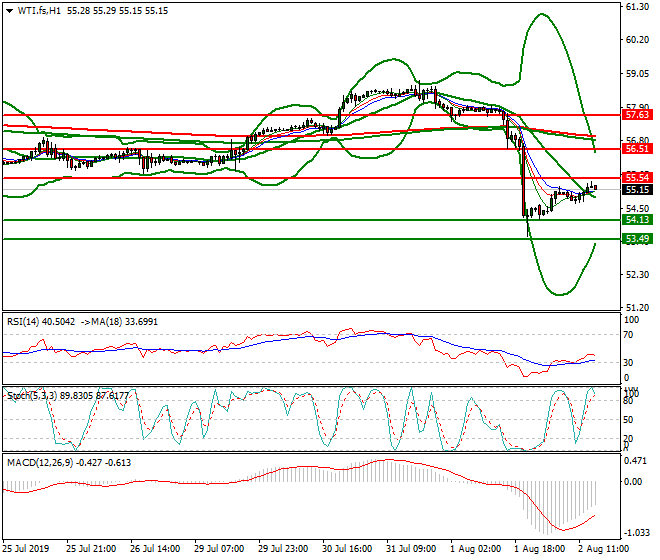The width and height of the screenshot is (660, 560).
Task: Click the Stoch(5,3,3) indicator label
Action: click(x=68, y=396)
